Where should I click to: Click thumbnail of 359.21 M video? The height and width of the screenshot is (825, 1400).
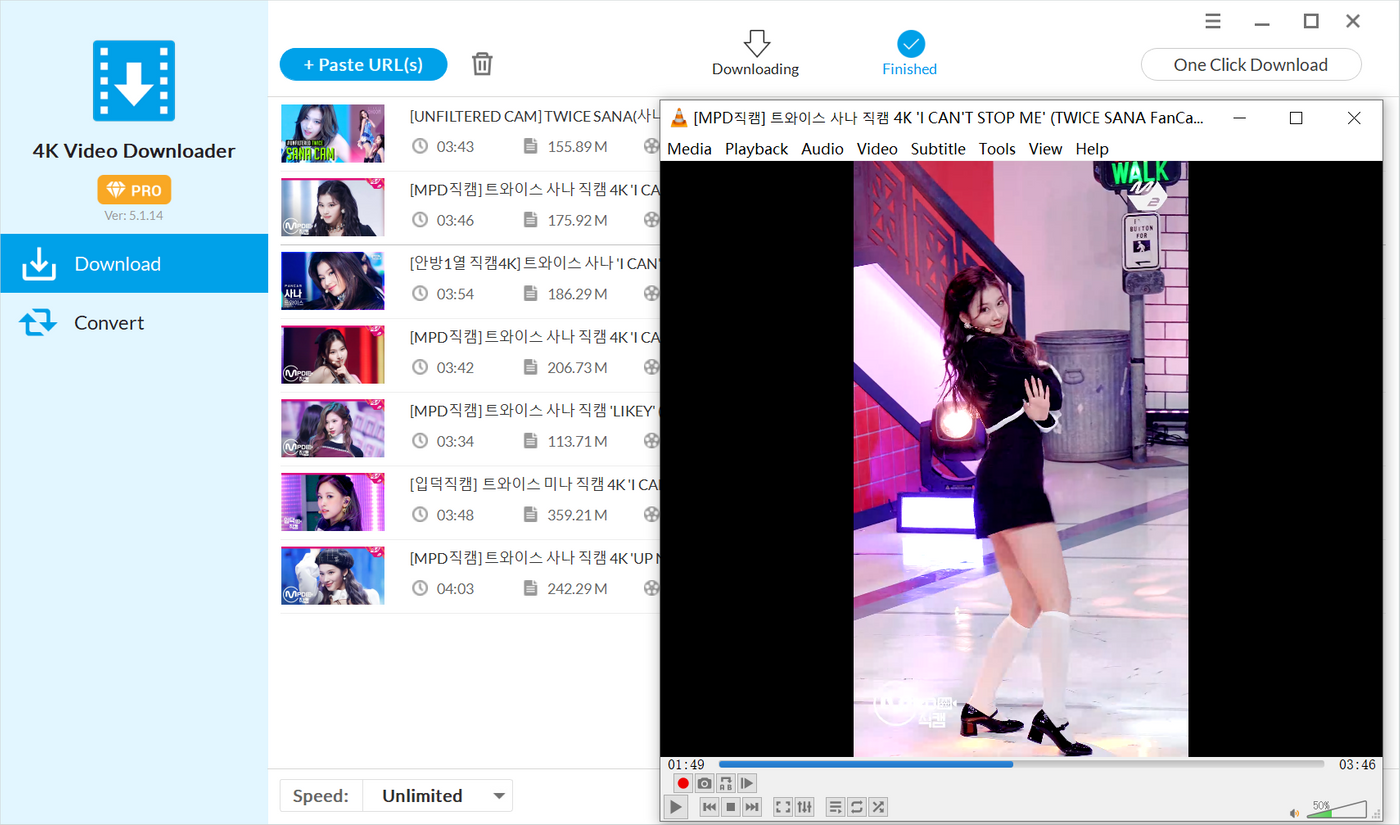pos(333,503)
